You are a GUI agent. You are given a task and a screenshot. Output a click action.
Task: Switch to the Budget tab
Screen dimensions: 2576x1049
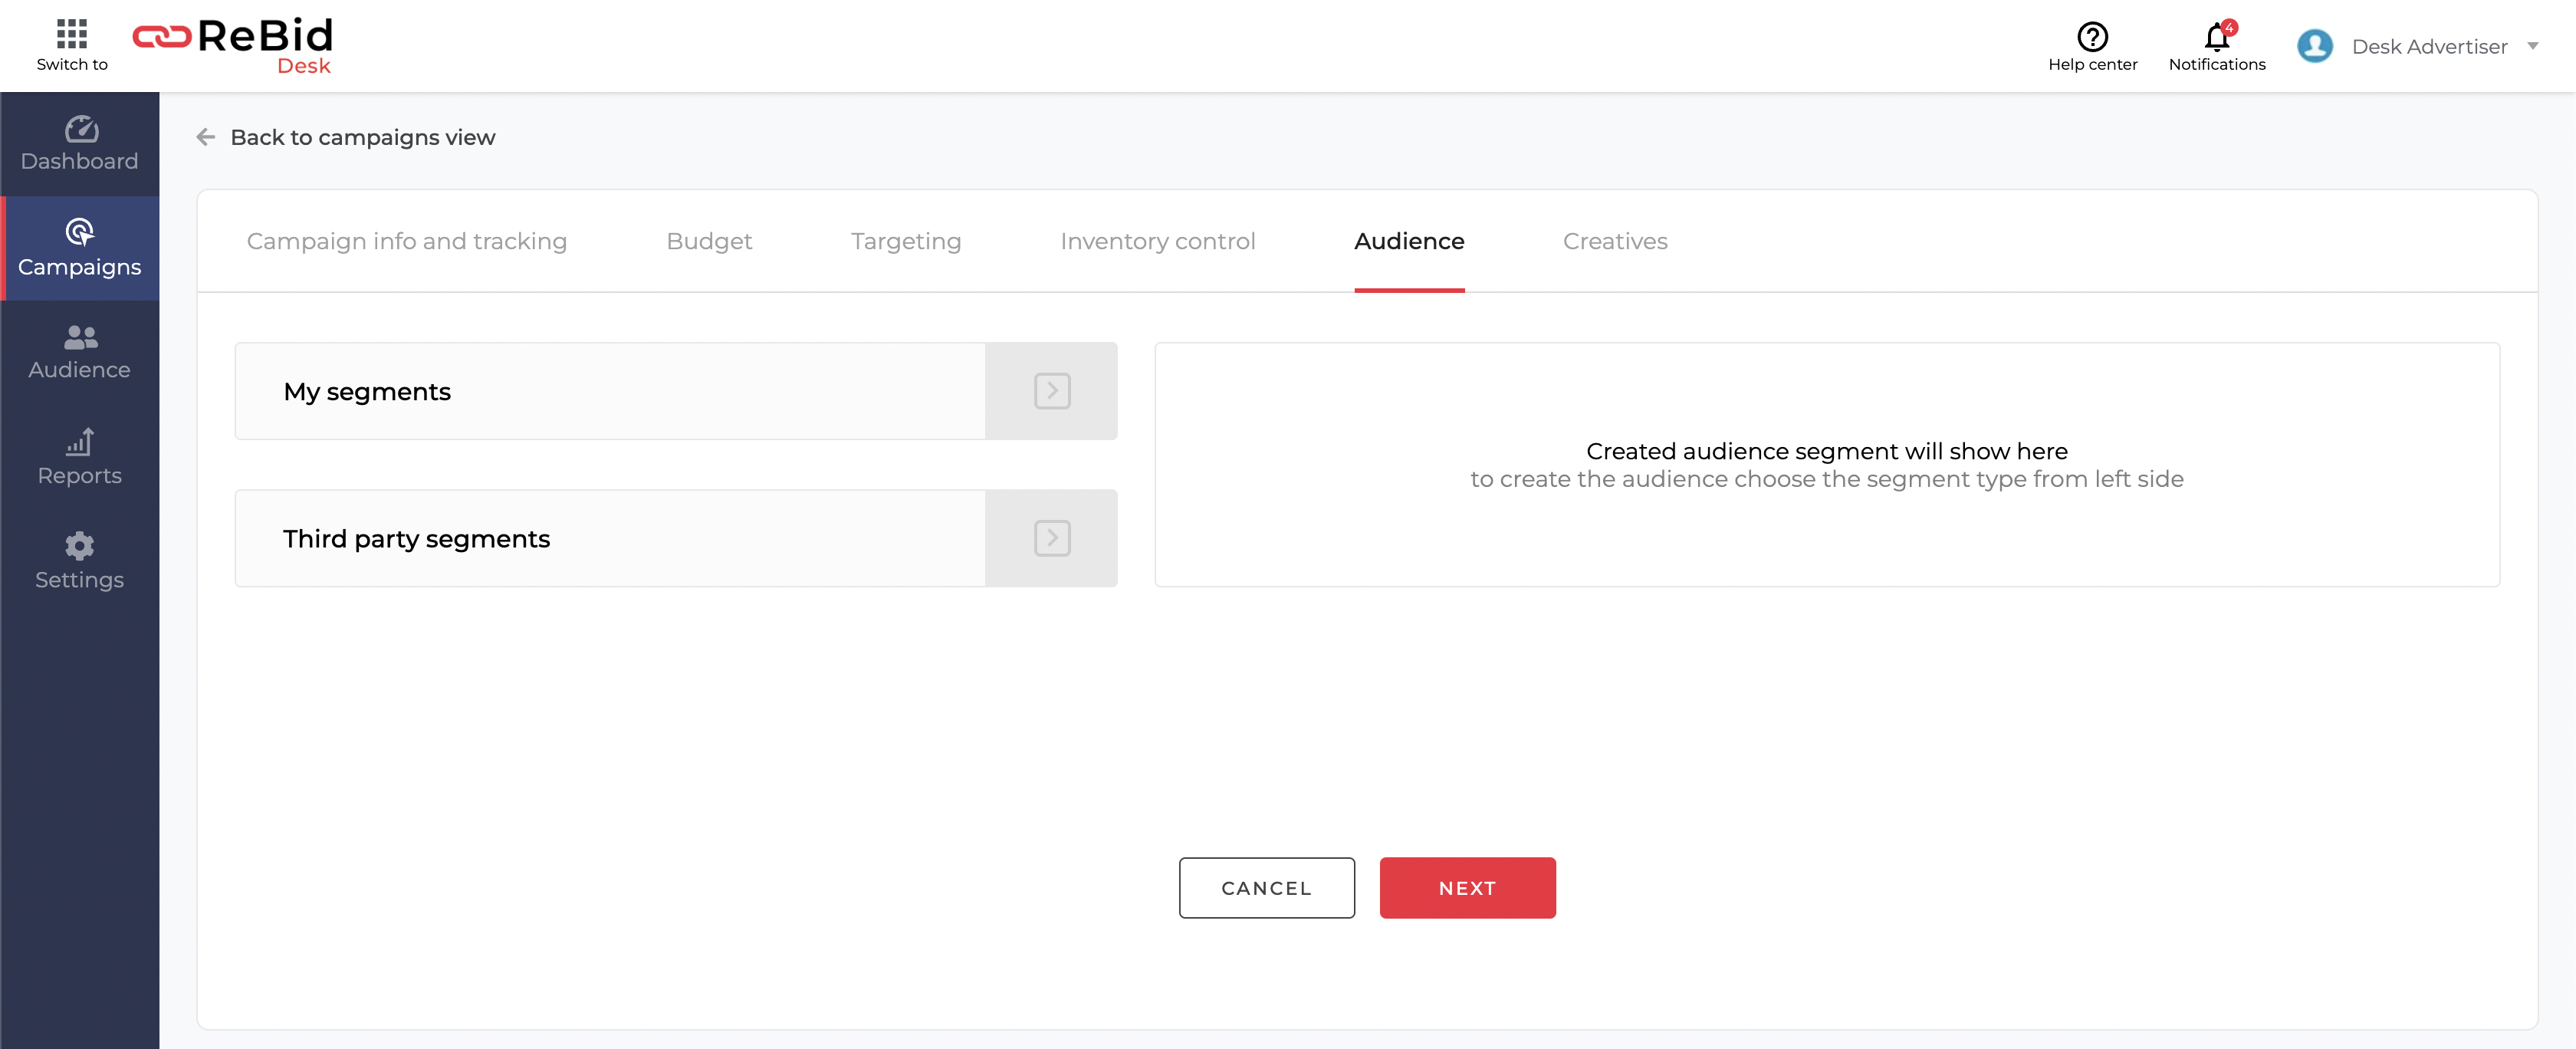pos(709,241)
